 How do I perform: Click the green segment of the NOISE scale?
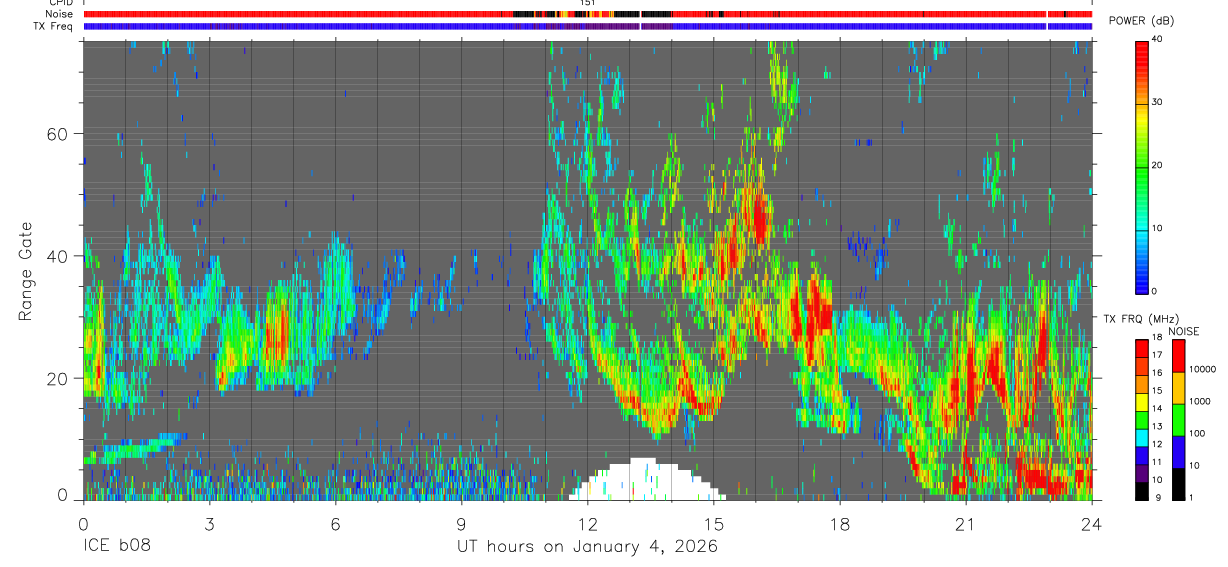[x=1177, y=419]
